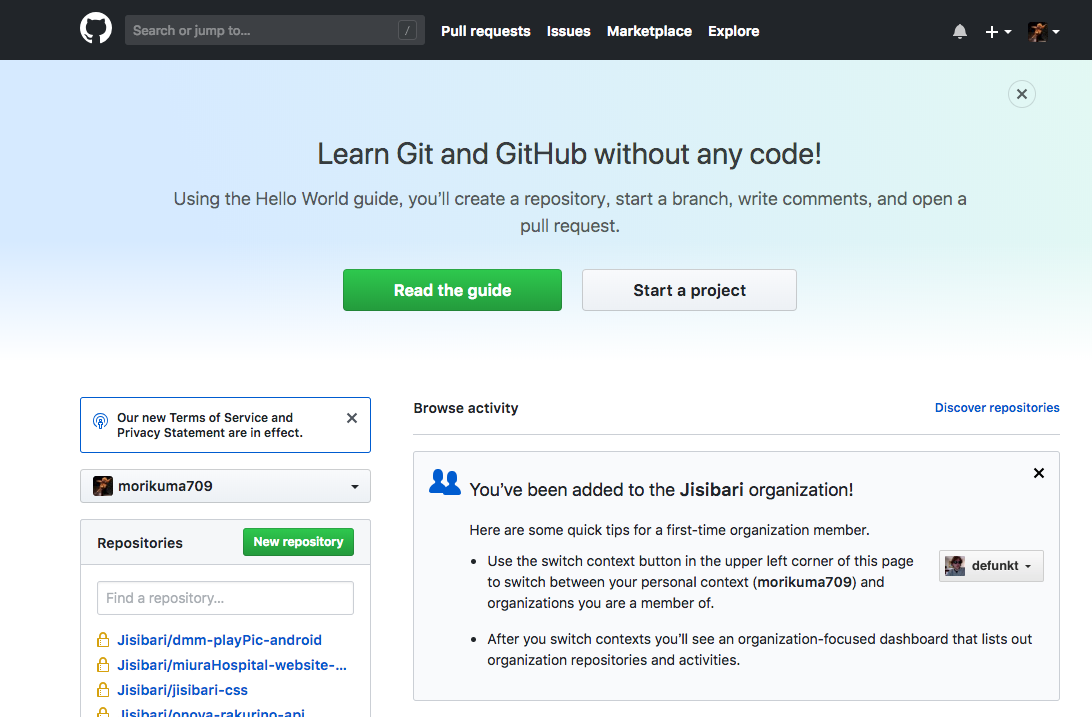
Task: Open the Marketplace menu item
Action: tap(648, 31)
